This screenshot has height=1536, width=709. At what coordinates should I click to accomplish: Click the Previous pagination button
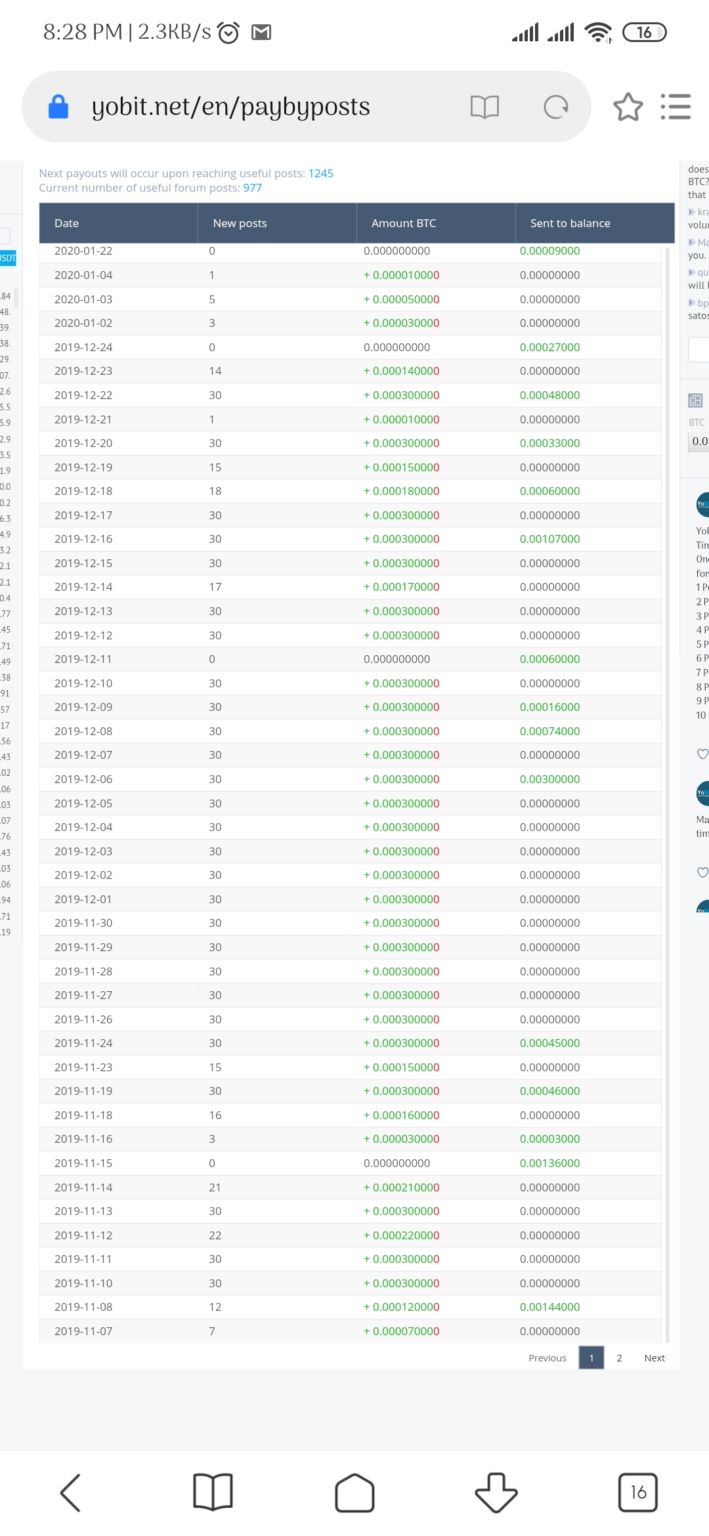[x=547, y=1358]
